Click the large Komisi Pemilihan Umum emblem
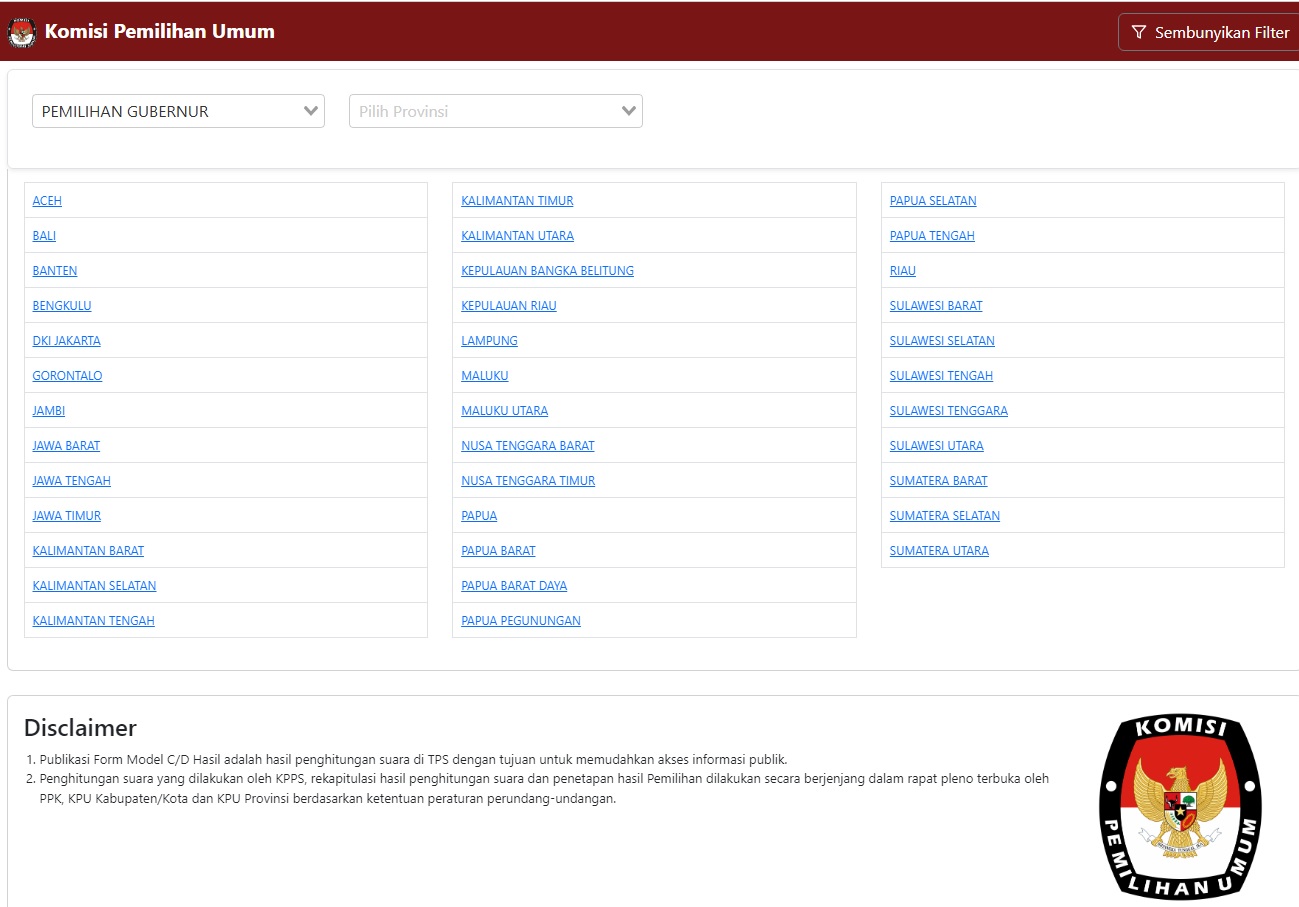 point(1180,806)
